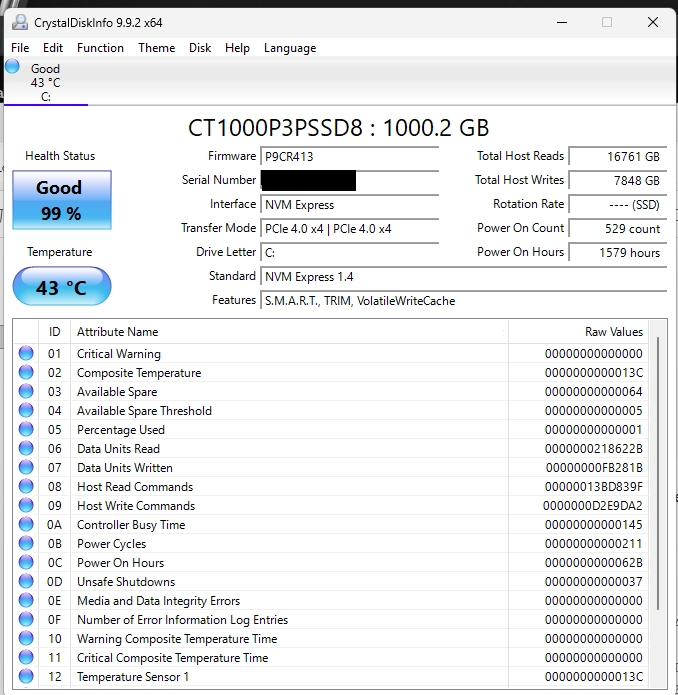
Task: Click the Drive Letter field C:
Action: tap(349, 252)
